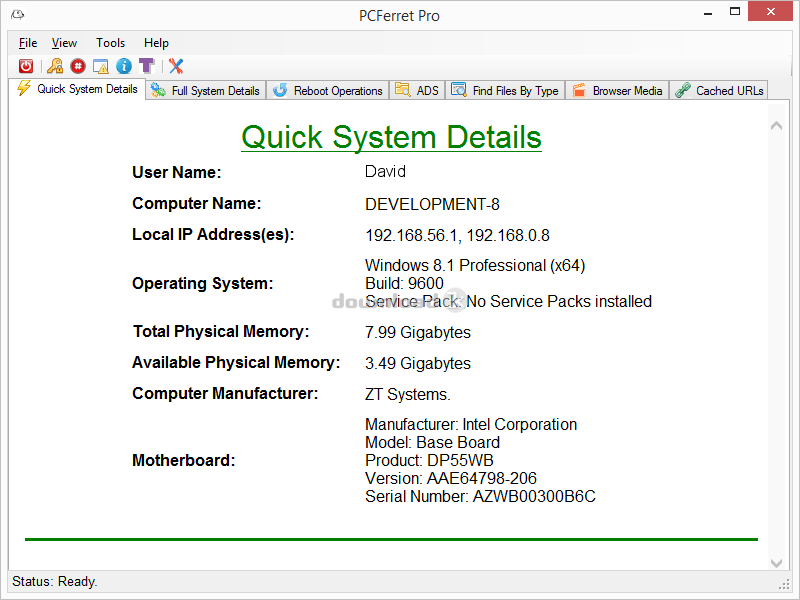Image resolution: width=800 pixels, height=600 pixels.
Task: Click the golden keys toolbar icon
Action: pos(55,66)
